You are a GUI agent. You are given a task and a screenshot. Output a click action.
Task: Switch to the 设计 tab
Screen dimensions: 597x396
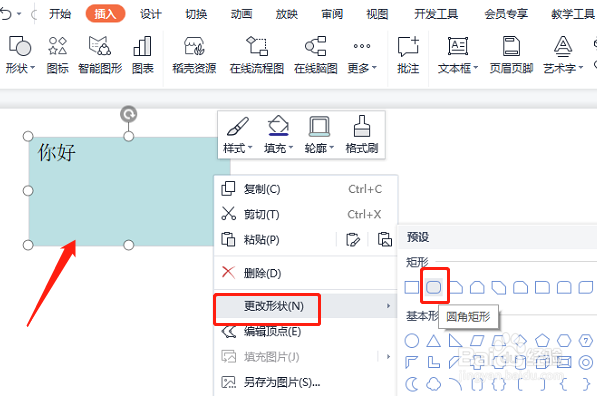[150, 14]
